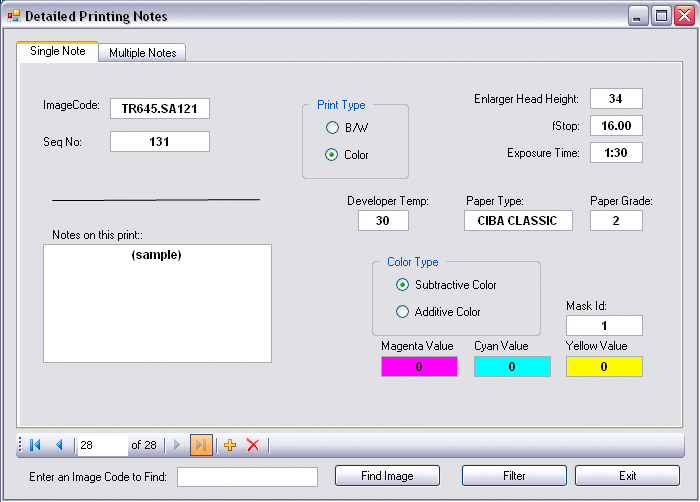
Task: Switch to the Multiple Notes tab
Action: pyautogui.click(x=142, y=53)
